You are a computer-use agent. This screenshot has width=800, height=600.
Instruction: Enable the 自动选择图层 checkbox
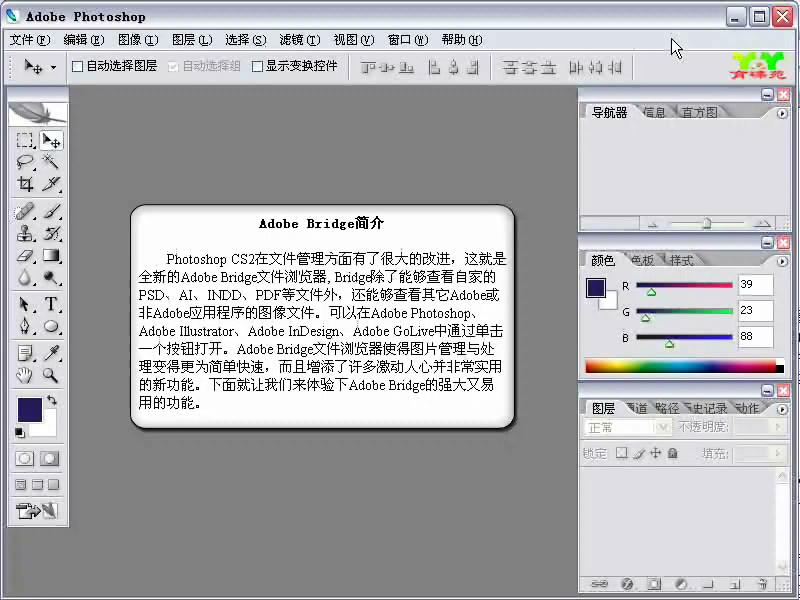pos(78,66)
